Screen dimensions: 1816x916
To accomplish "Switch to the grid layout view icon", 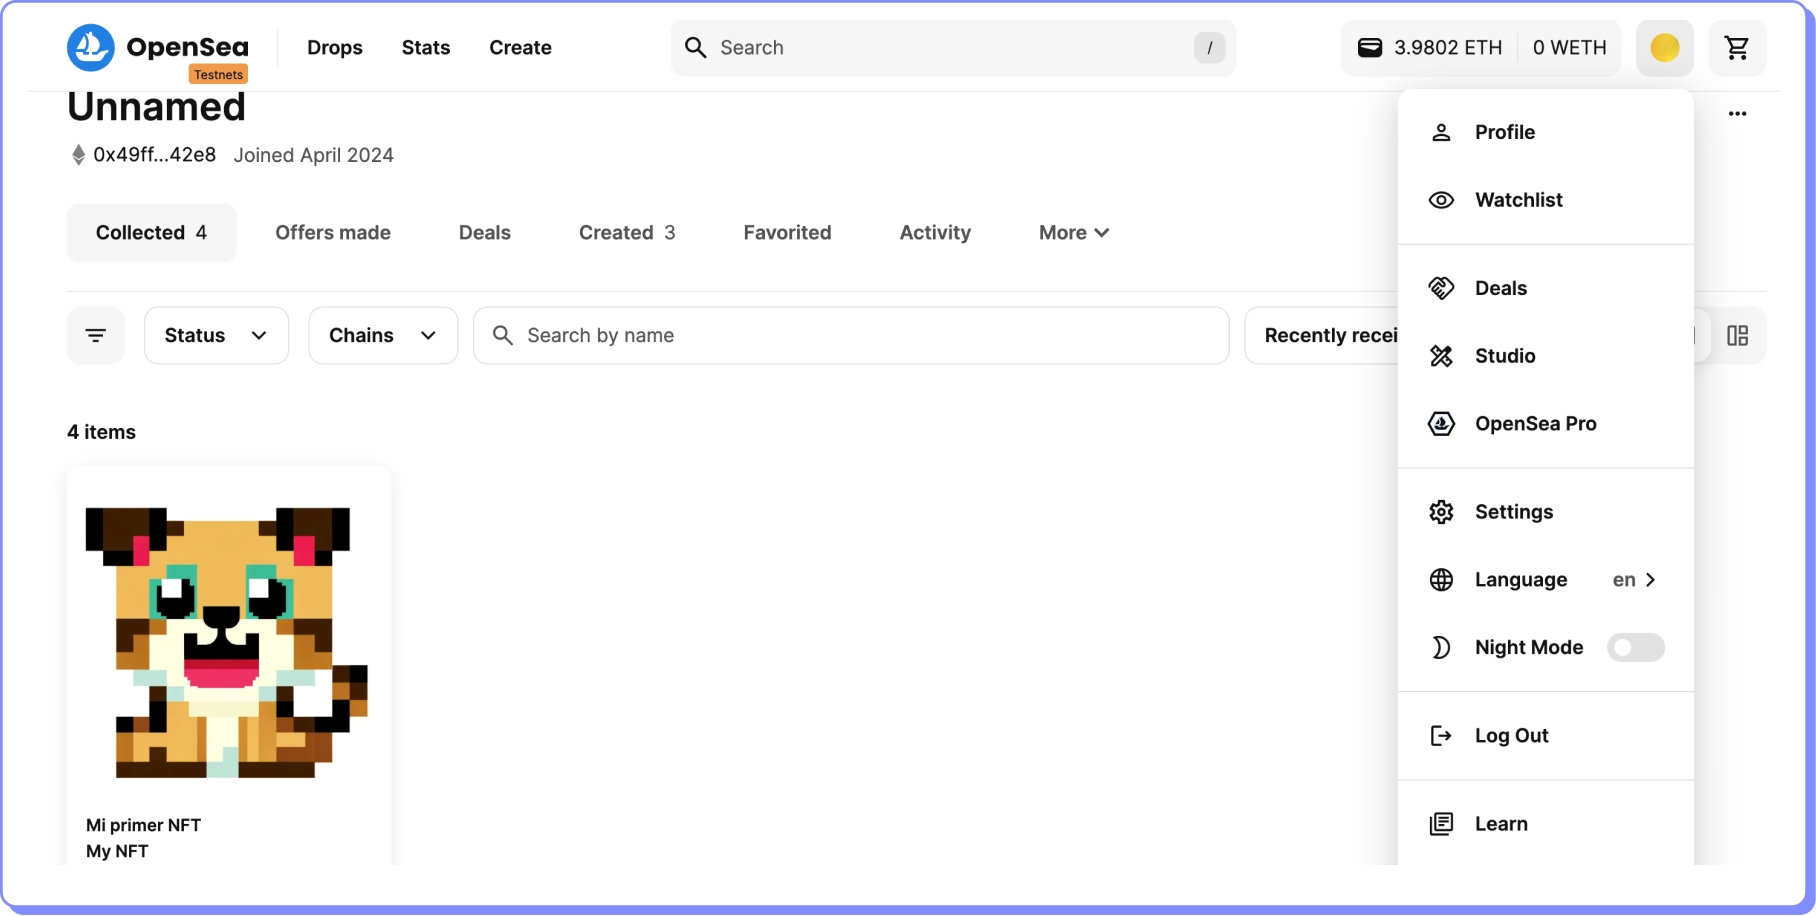I will click(1737, 336).
